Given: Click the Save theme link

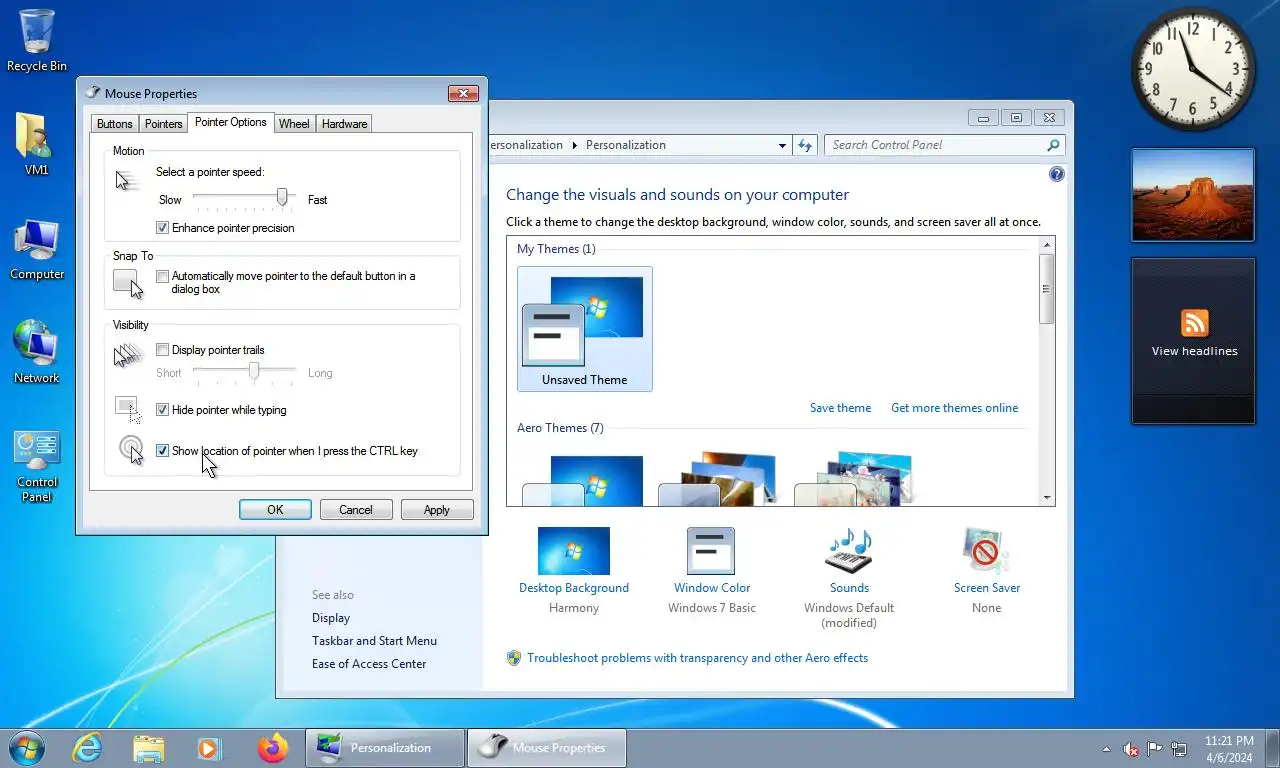Looking at the screenshot, I should tap(840, 408).
